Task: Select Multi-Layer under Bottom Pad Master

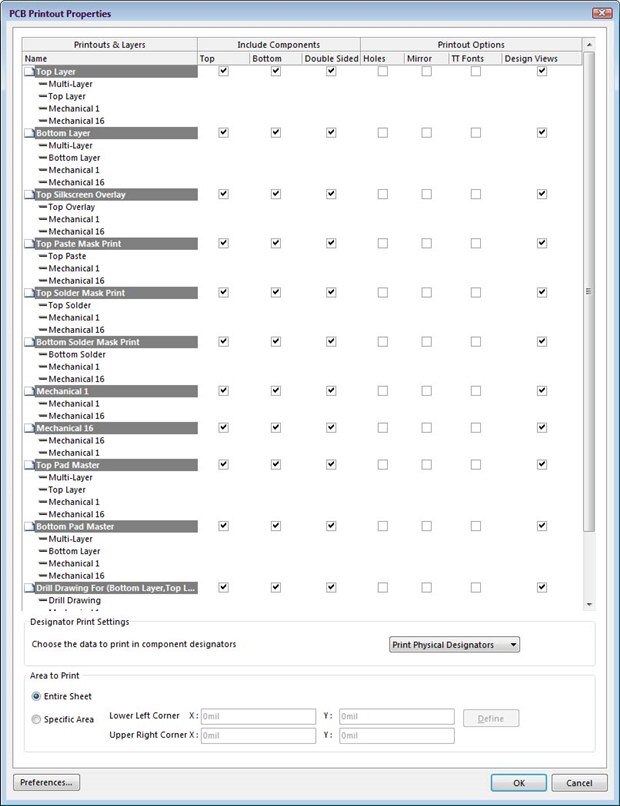Action: click(x=70, y=539)
